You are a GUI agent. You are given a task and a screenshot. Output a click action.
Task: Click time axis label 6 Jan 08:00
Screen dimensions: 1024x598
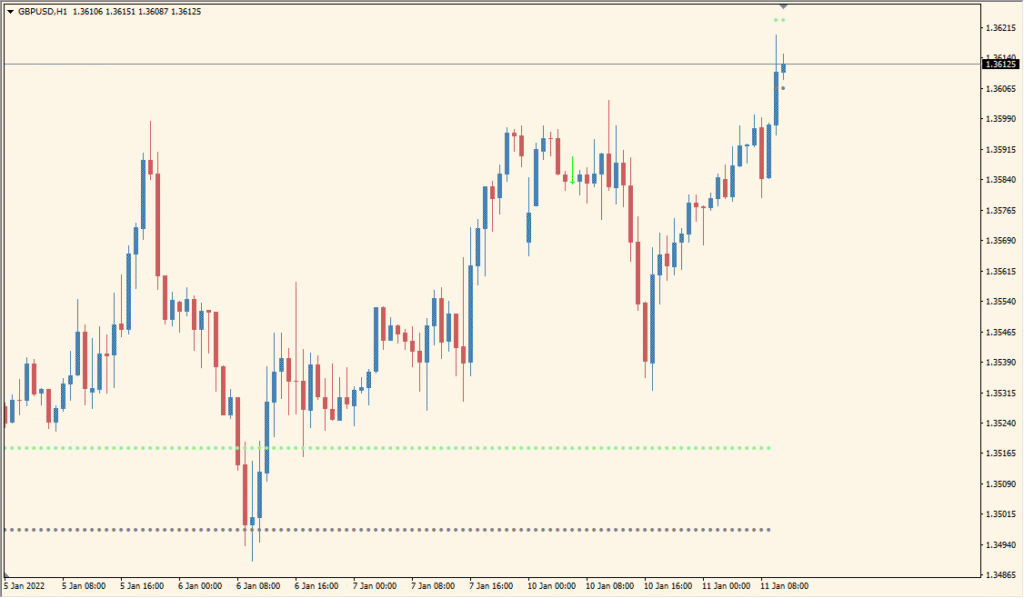tap(258, 586)
